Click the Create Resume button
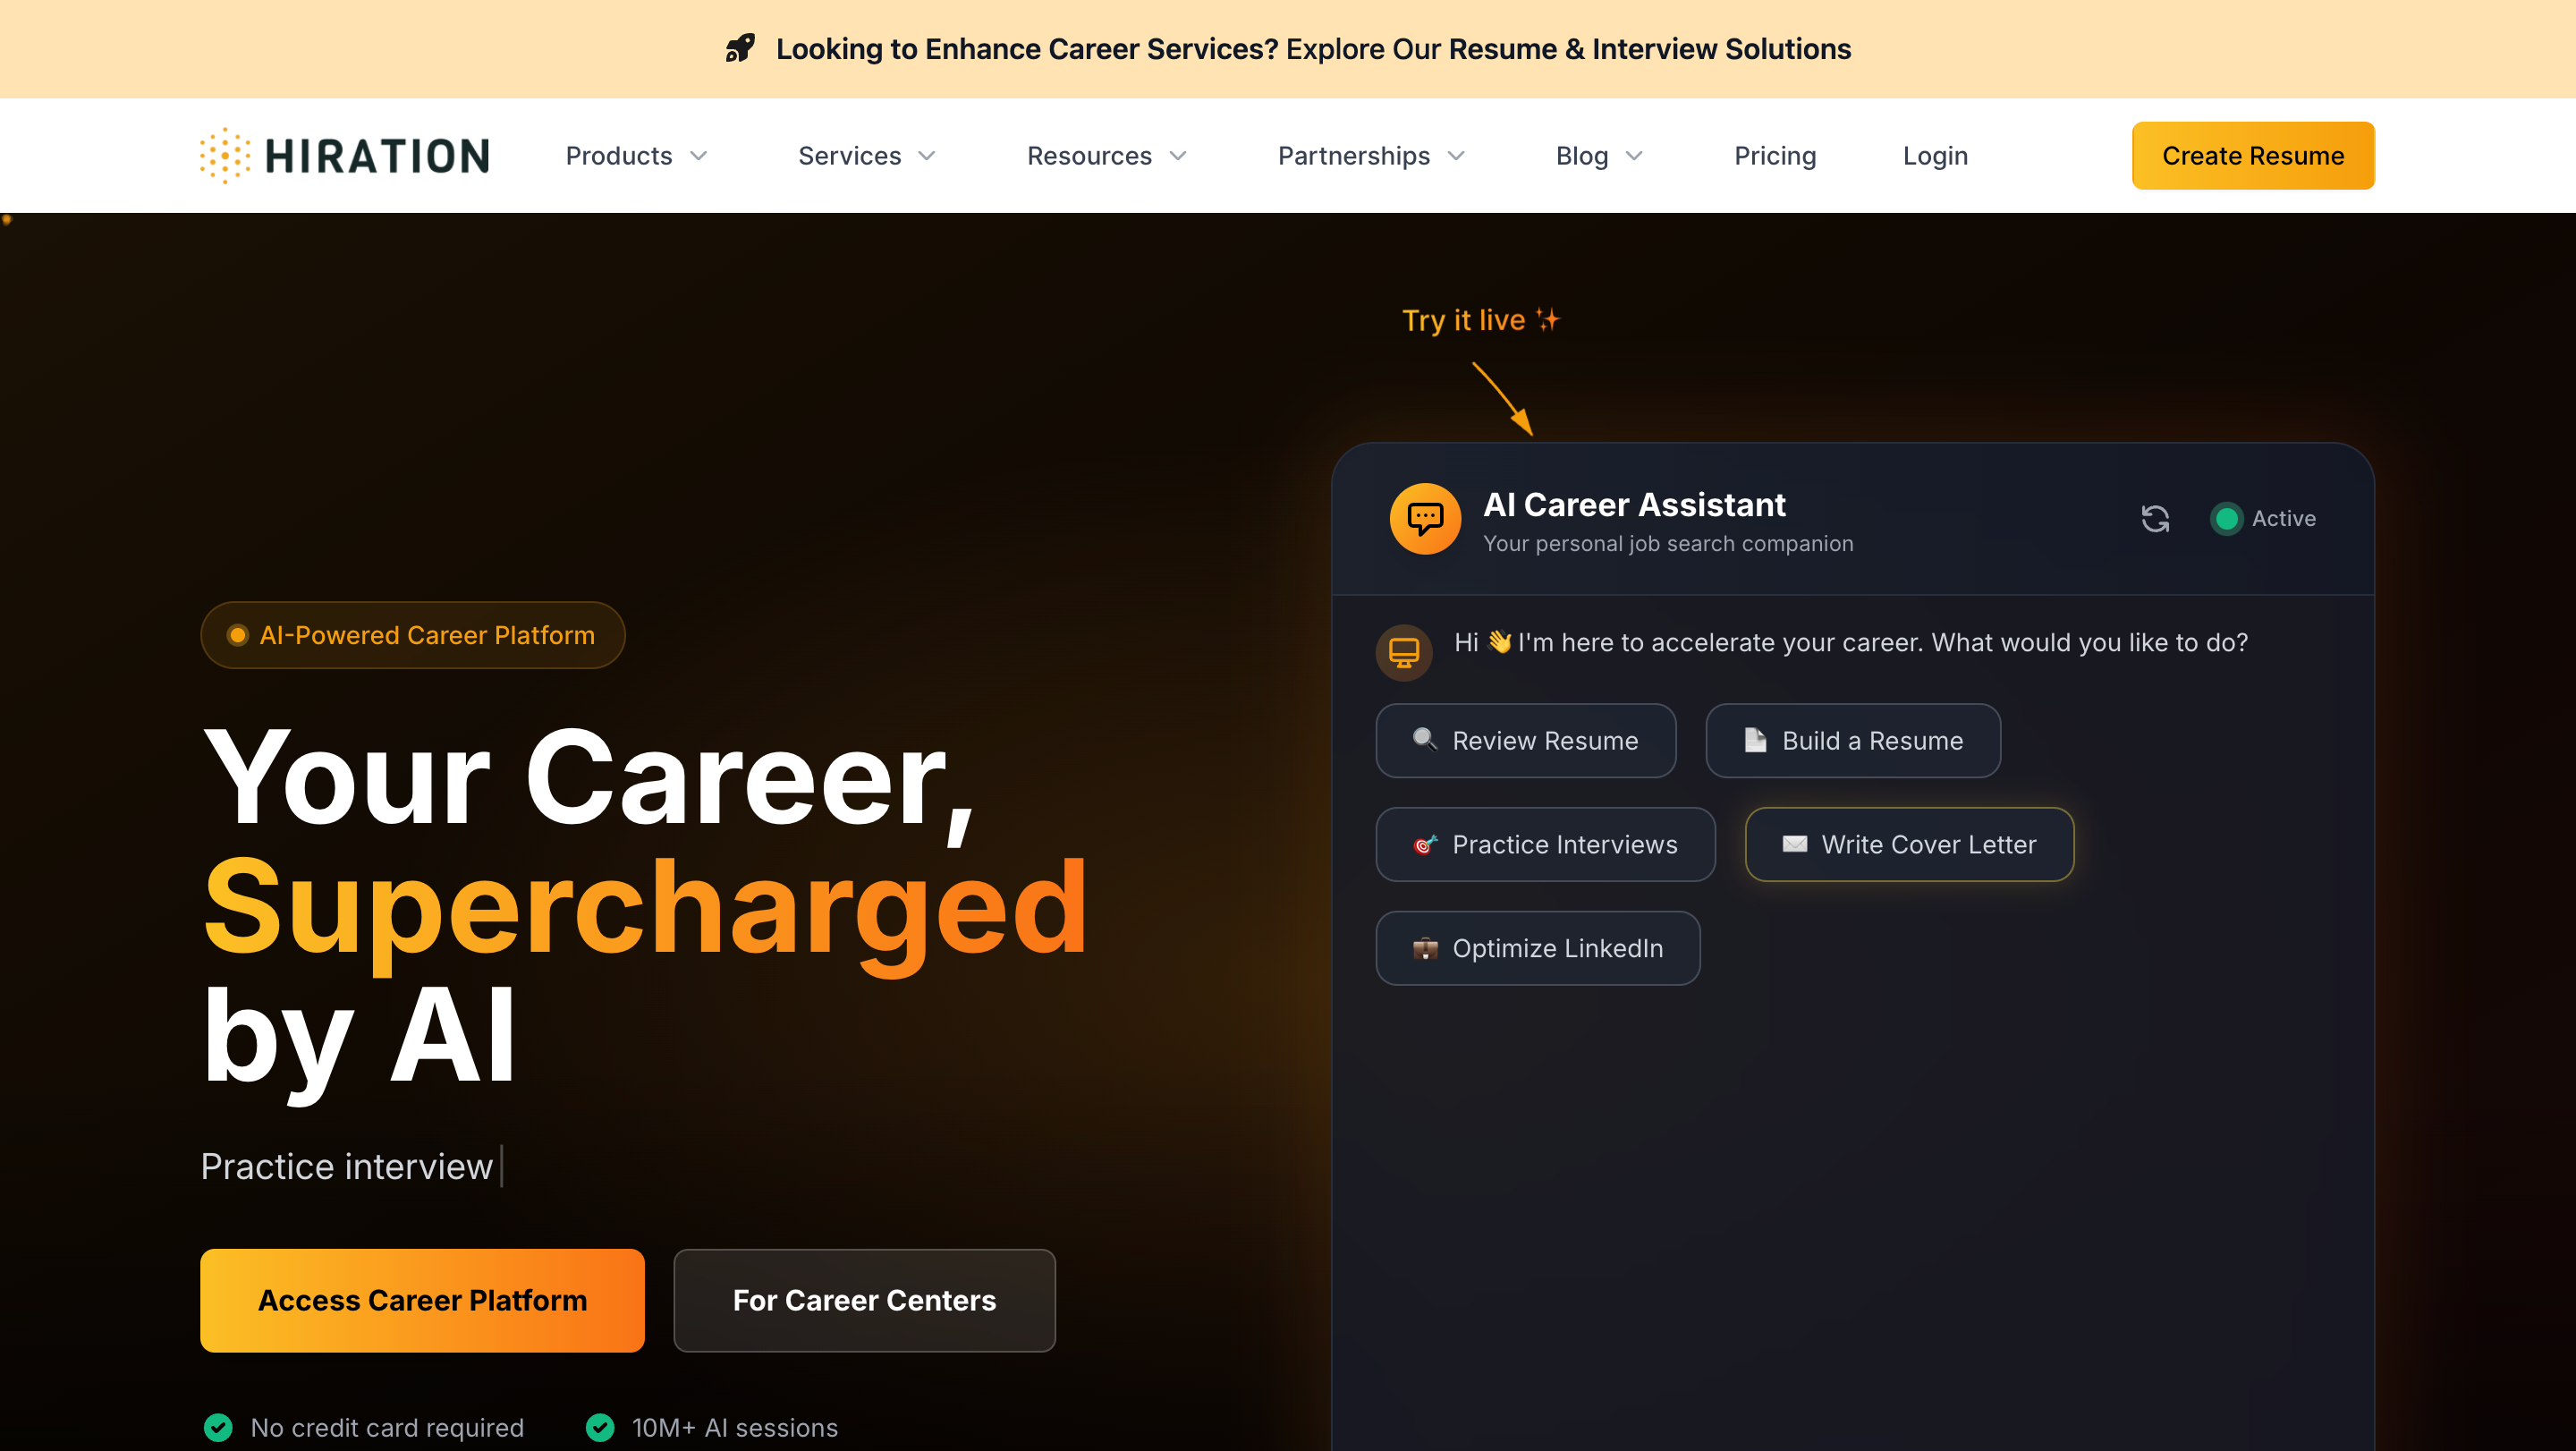Viewport: 2576px width, 1451px height. (x=2252, y=156)
